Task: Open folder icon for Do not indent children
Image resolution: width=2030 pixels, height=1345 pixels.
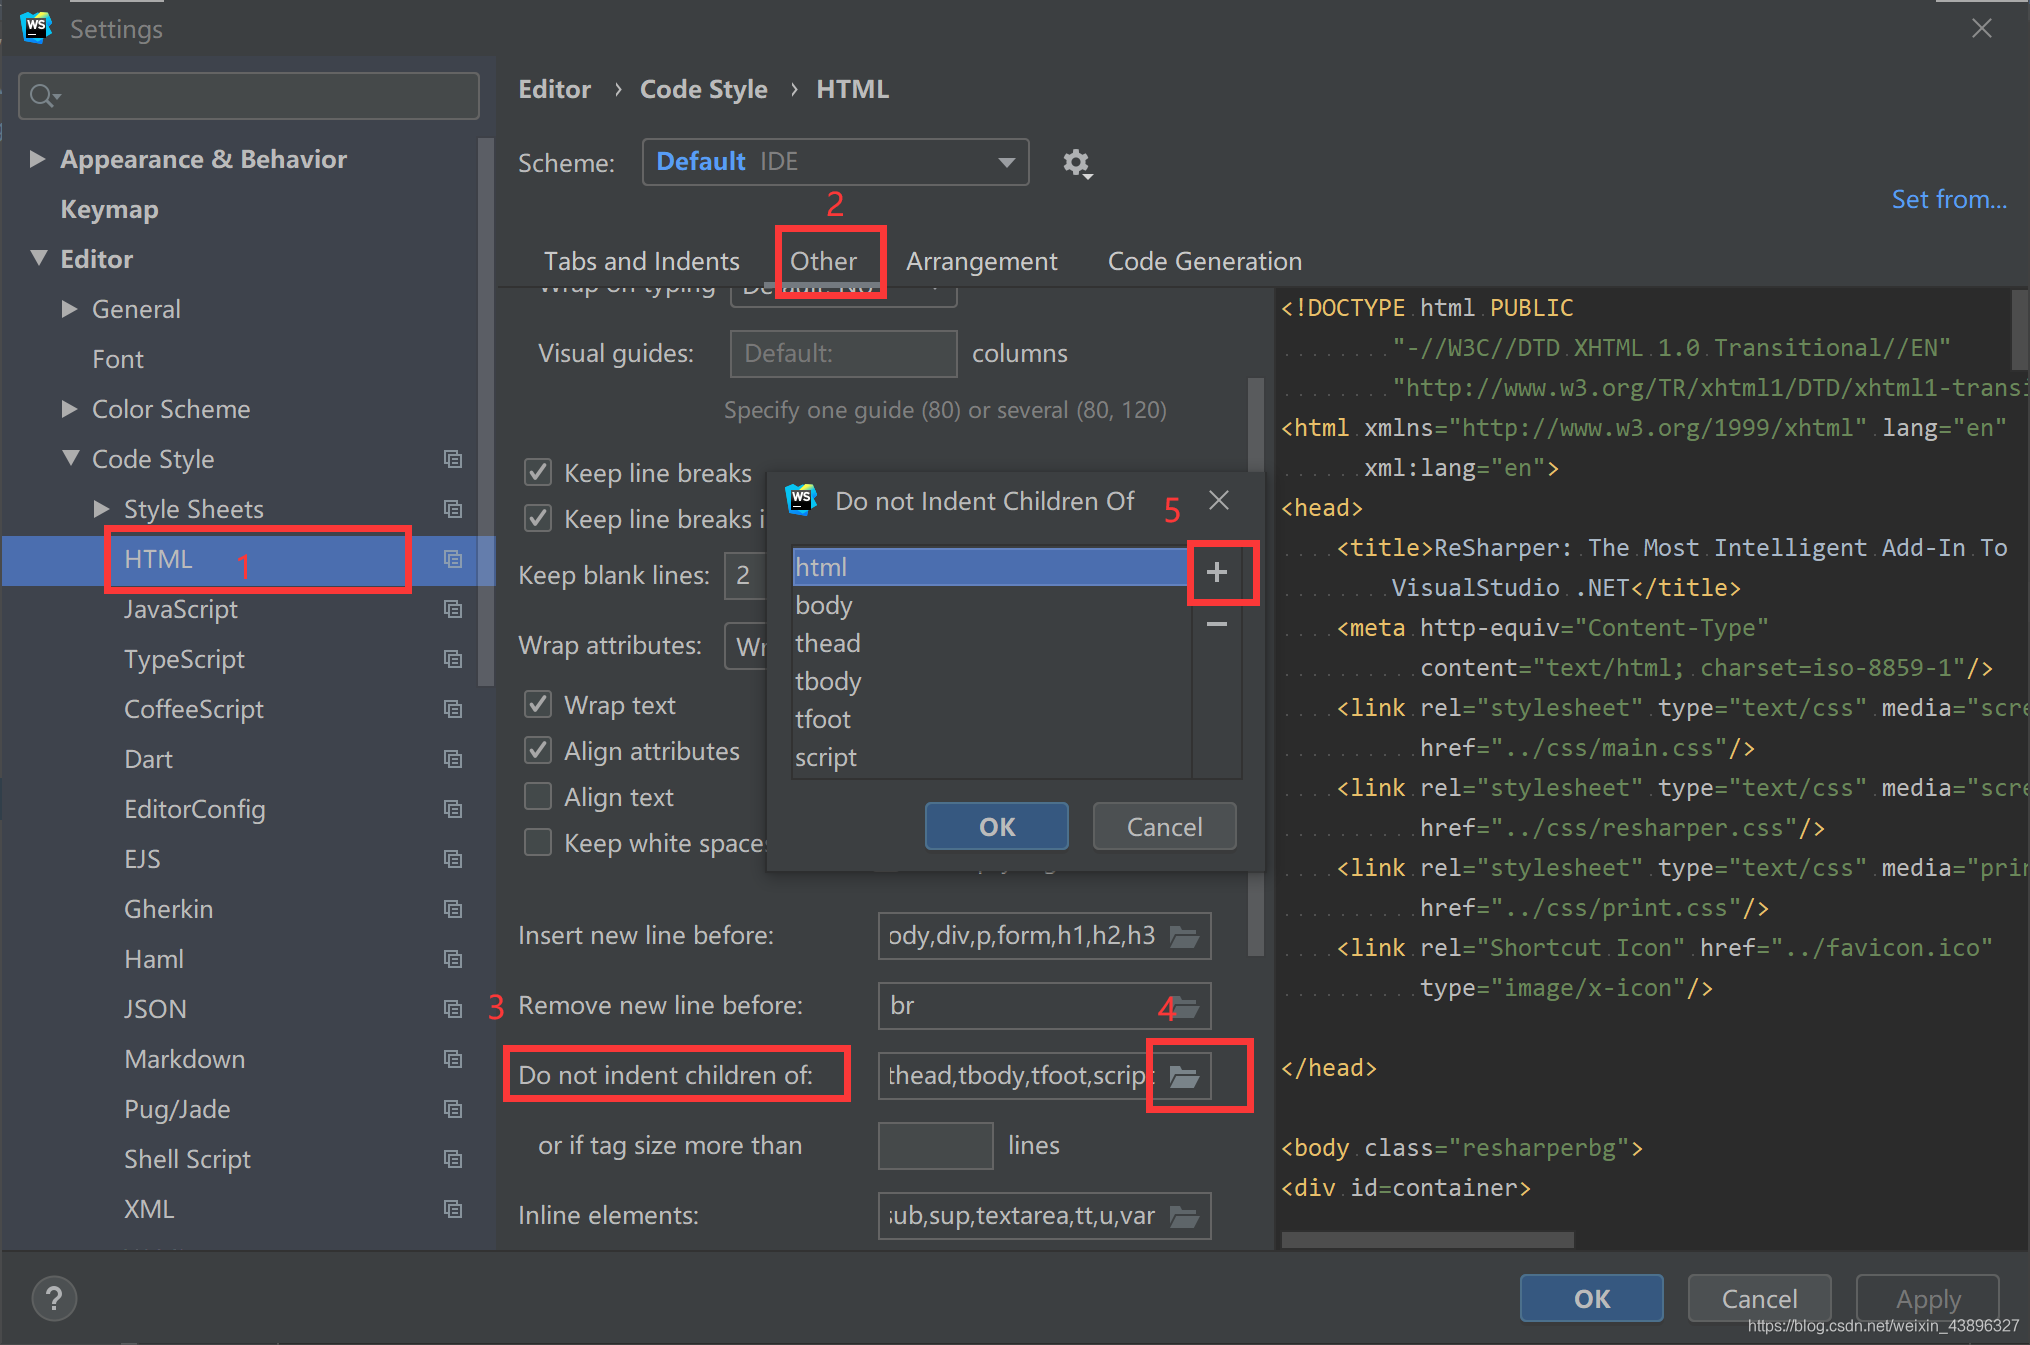Action: (x=1184, y=1076)
